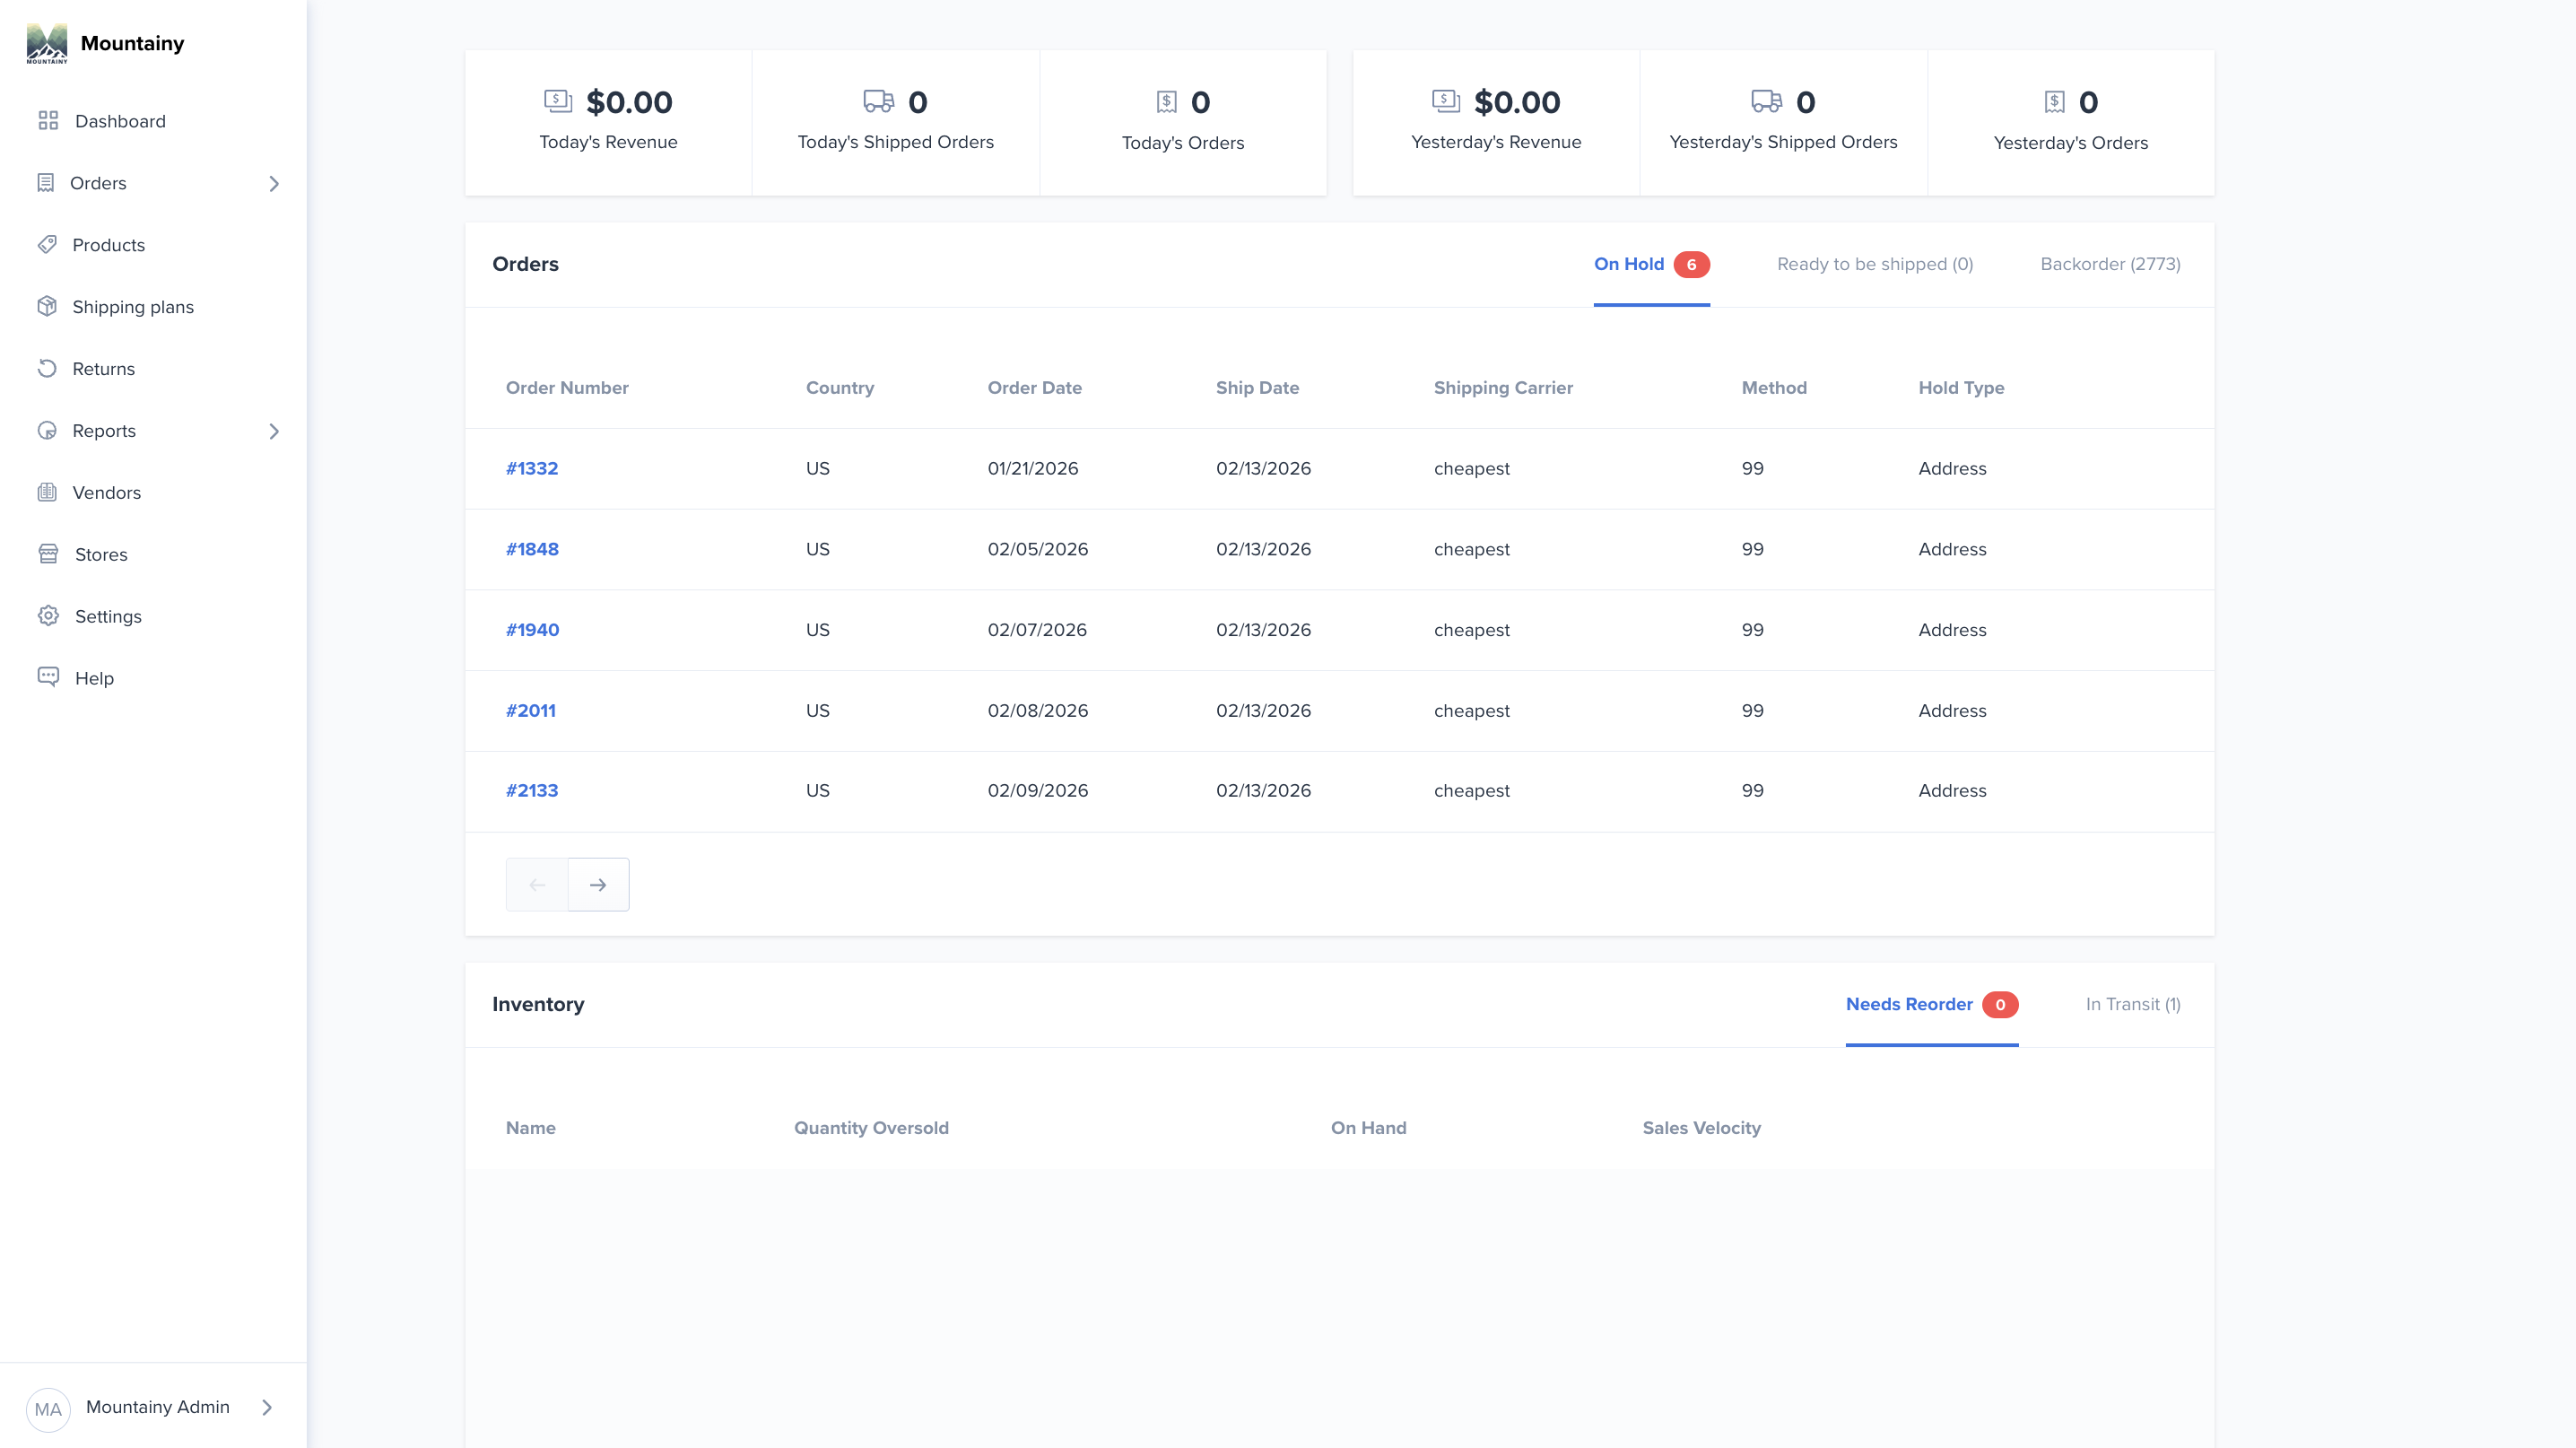Click the Method column header

pos(1774,388)
